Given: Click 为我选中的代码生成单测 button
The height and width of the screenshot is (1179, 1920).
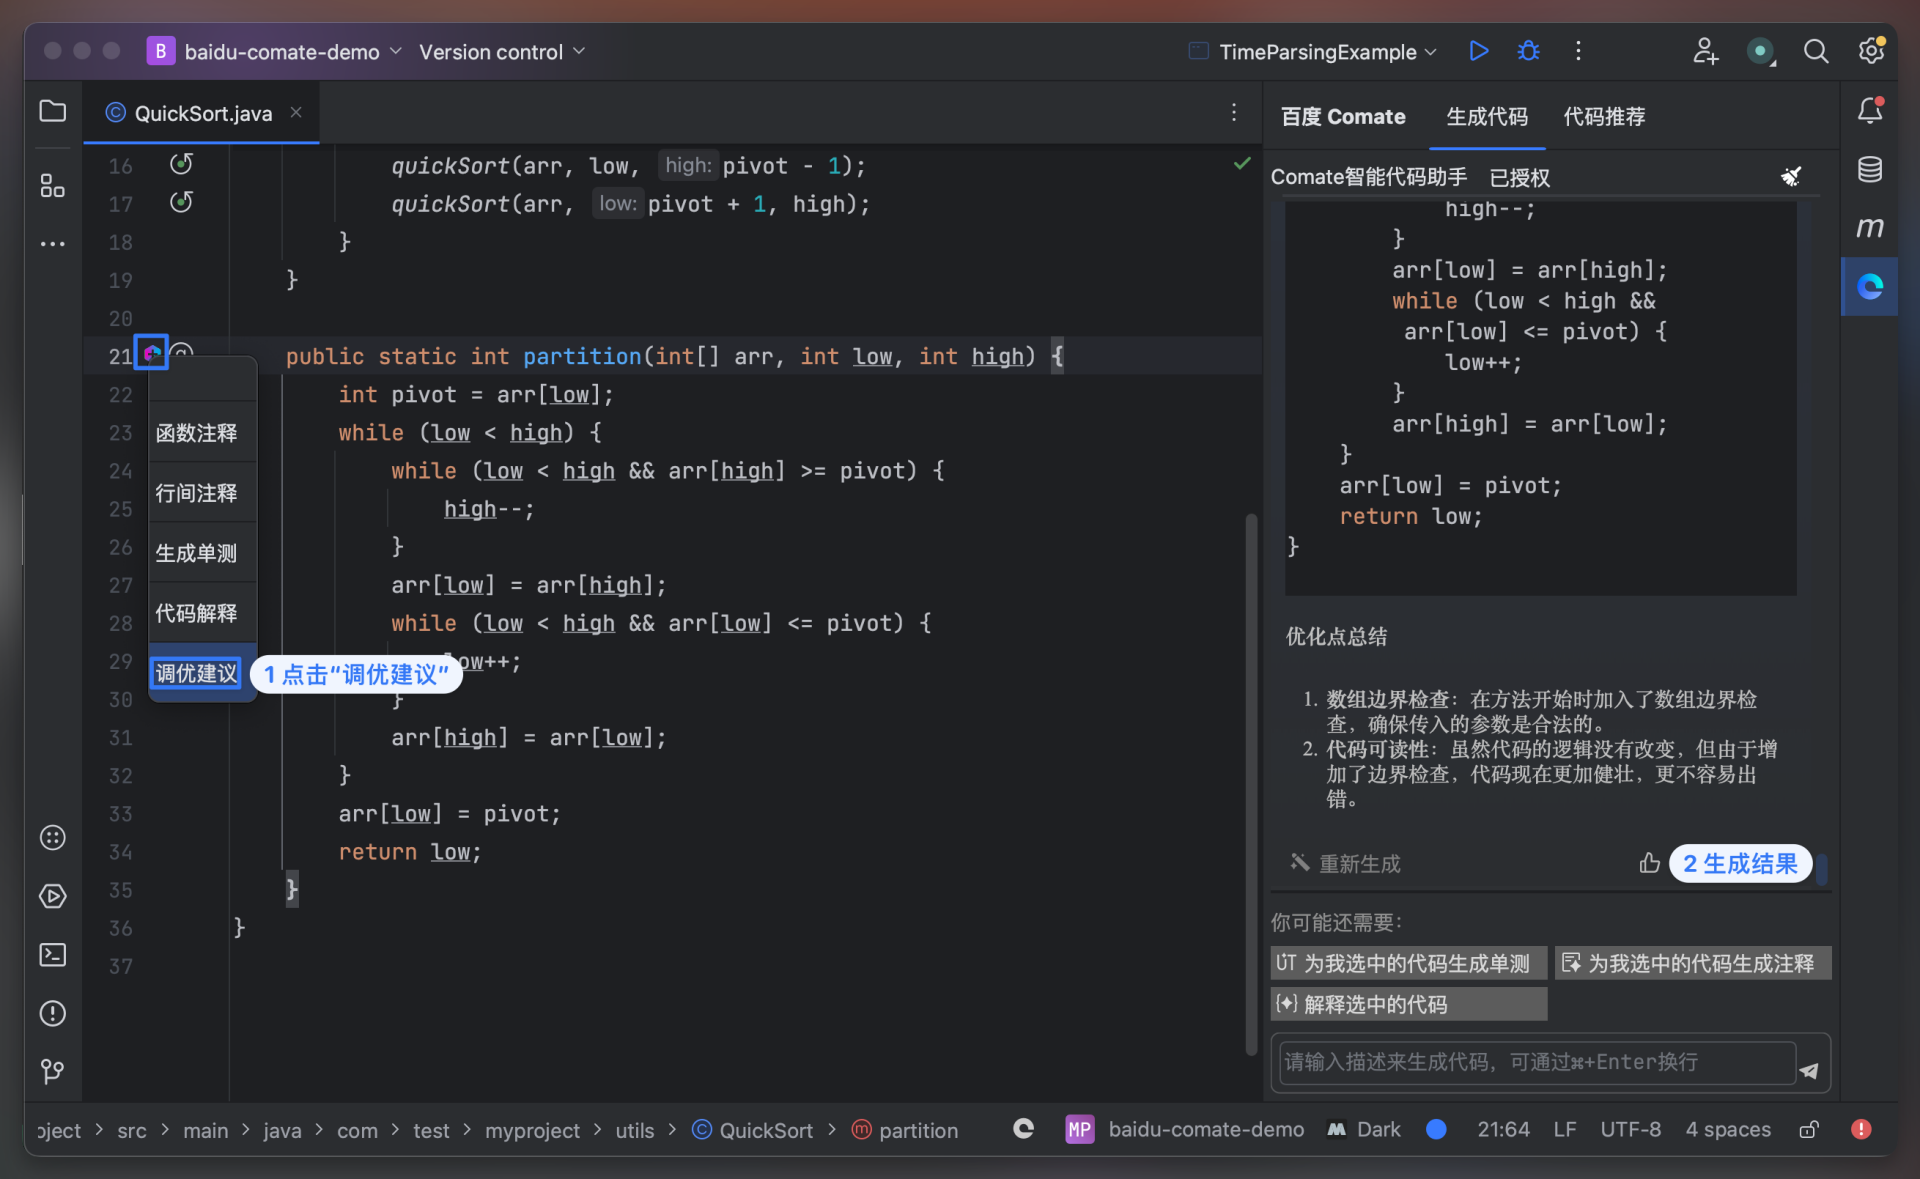Looking at the screenshot, I should [1407, 963].
